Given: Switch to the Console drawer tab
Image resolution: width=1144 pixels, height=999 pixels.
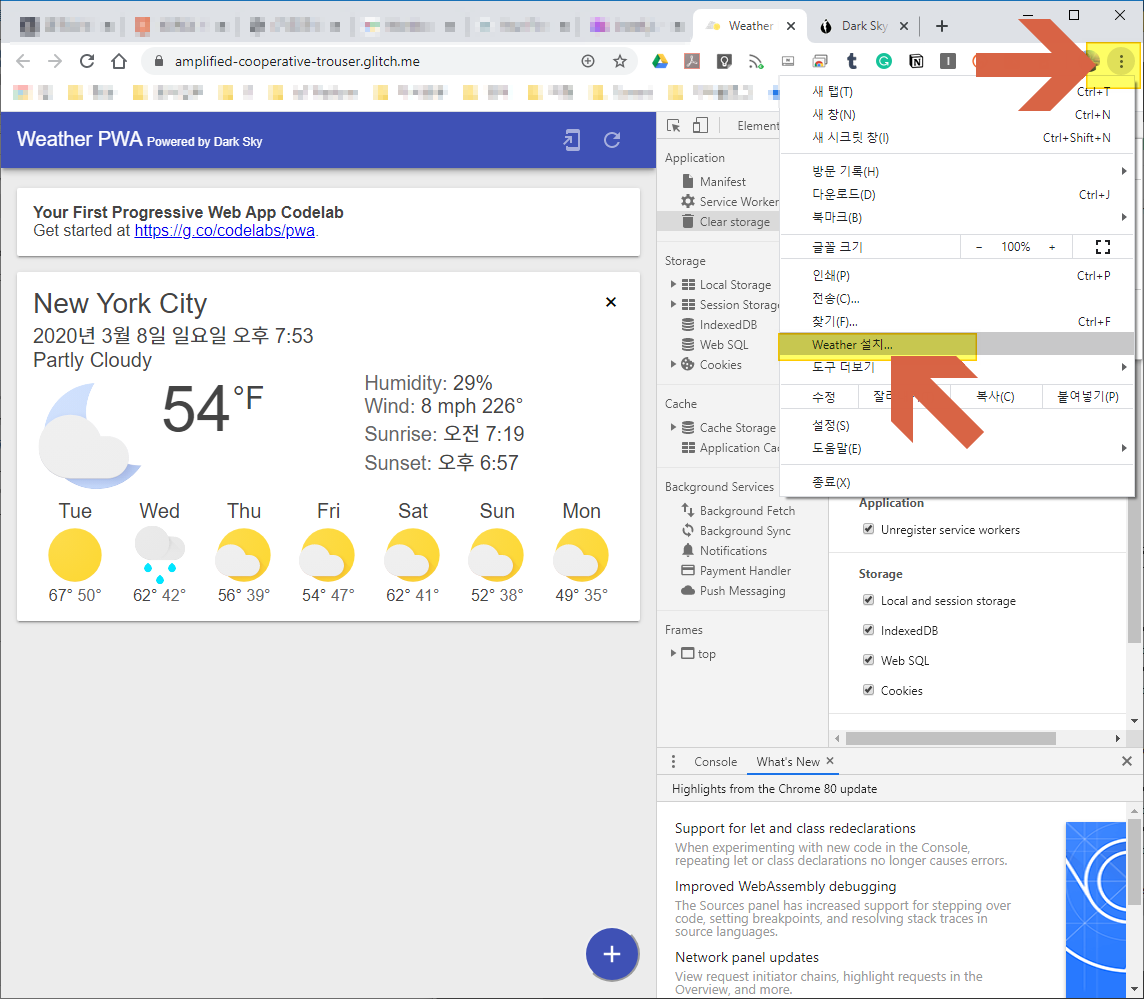Looking at the screenshot, I should point(715,761).
